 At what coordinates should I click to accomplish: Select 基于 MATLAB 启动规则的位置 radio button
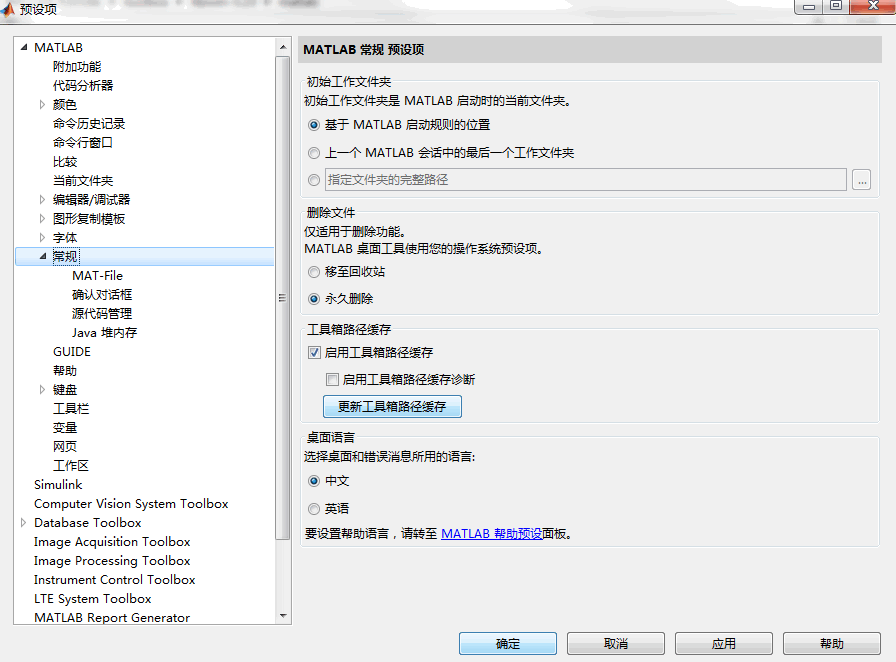coord(314,125)
